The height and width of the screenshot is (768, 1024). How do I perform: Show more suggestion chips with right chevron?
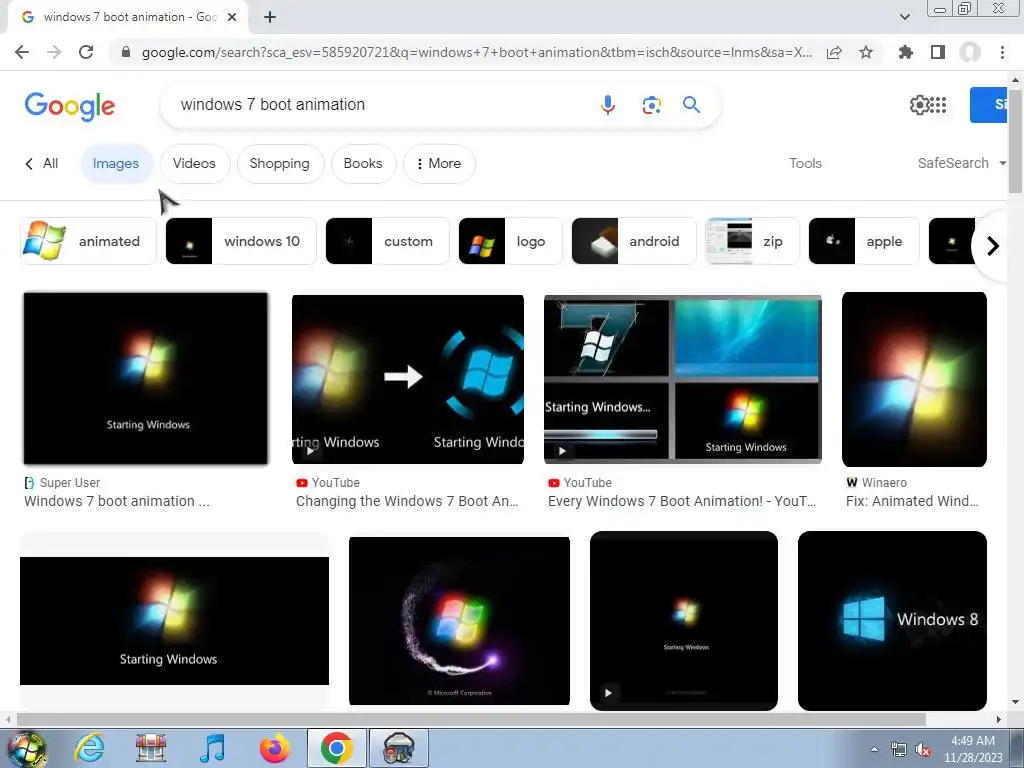tap(993, 246)
